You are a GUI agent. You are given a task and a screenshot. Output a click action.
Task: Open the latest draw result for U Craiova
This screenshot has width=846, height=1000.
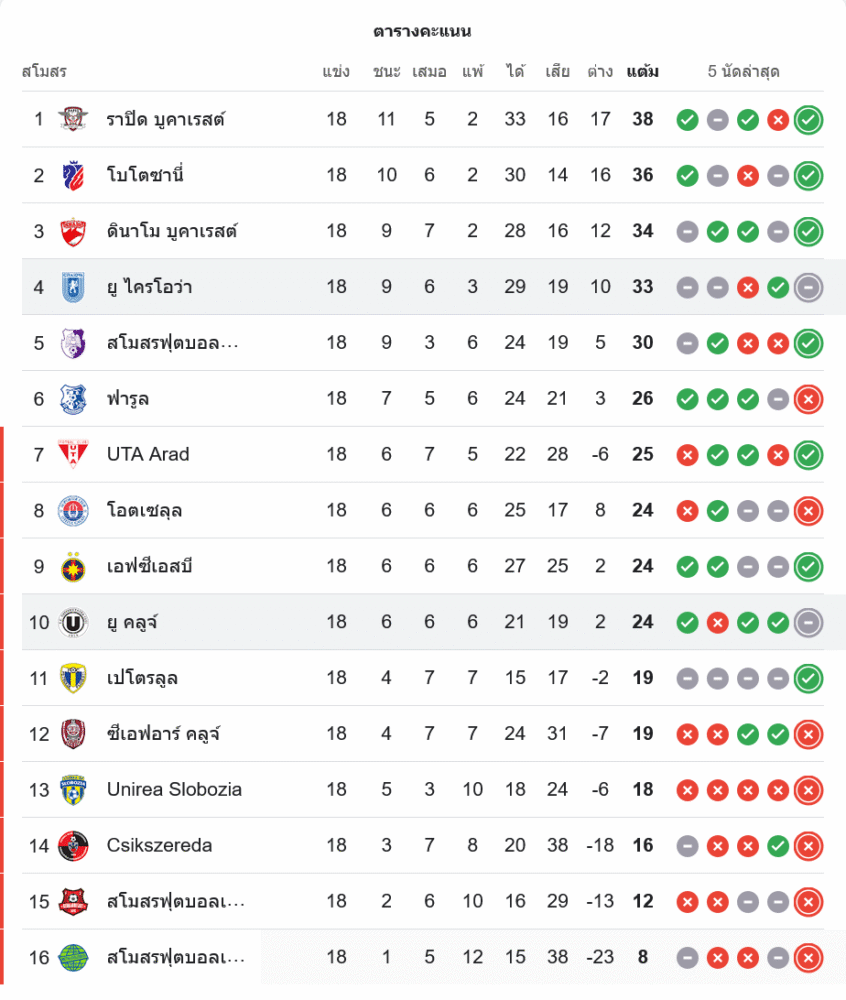tap(808, 288)
